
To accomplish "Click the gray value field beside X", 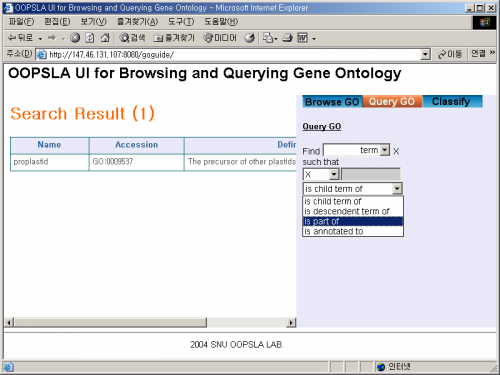I will coord(370,174).
